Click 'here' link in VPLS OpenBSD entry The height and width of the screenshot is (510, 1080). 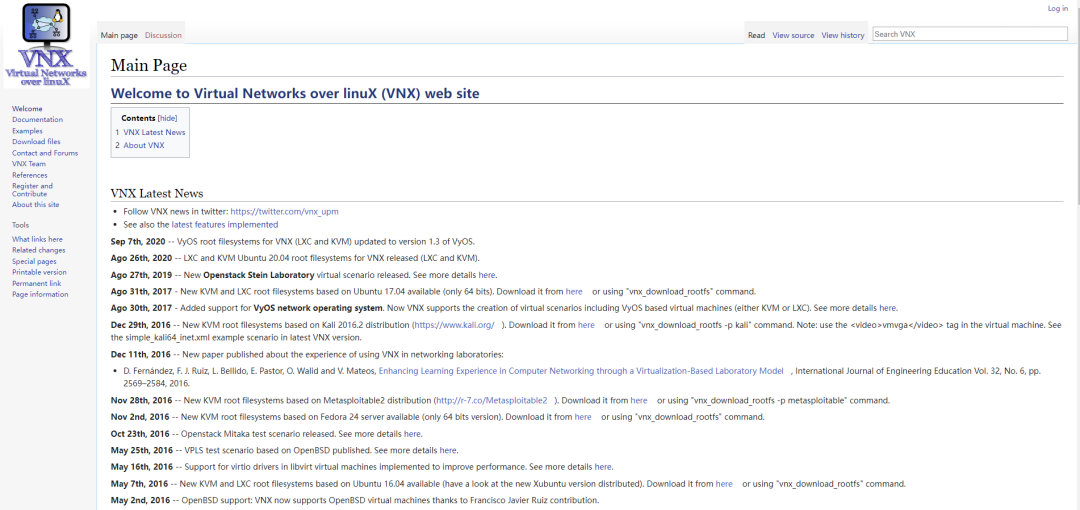pos(448,451)
